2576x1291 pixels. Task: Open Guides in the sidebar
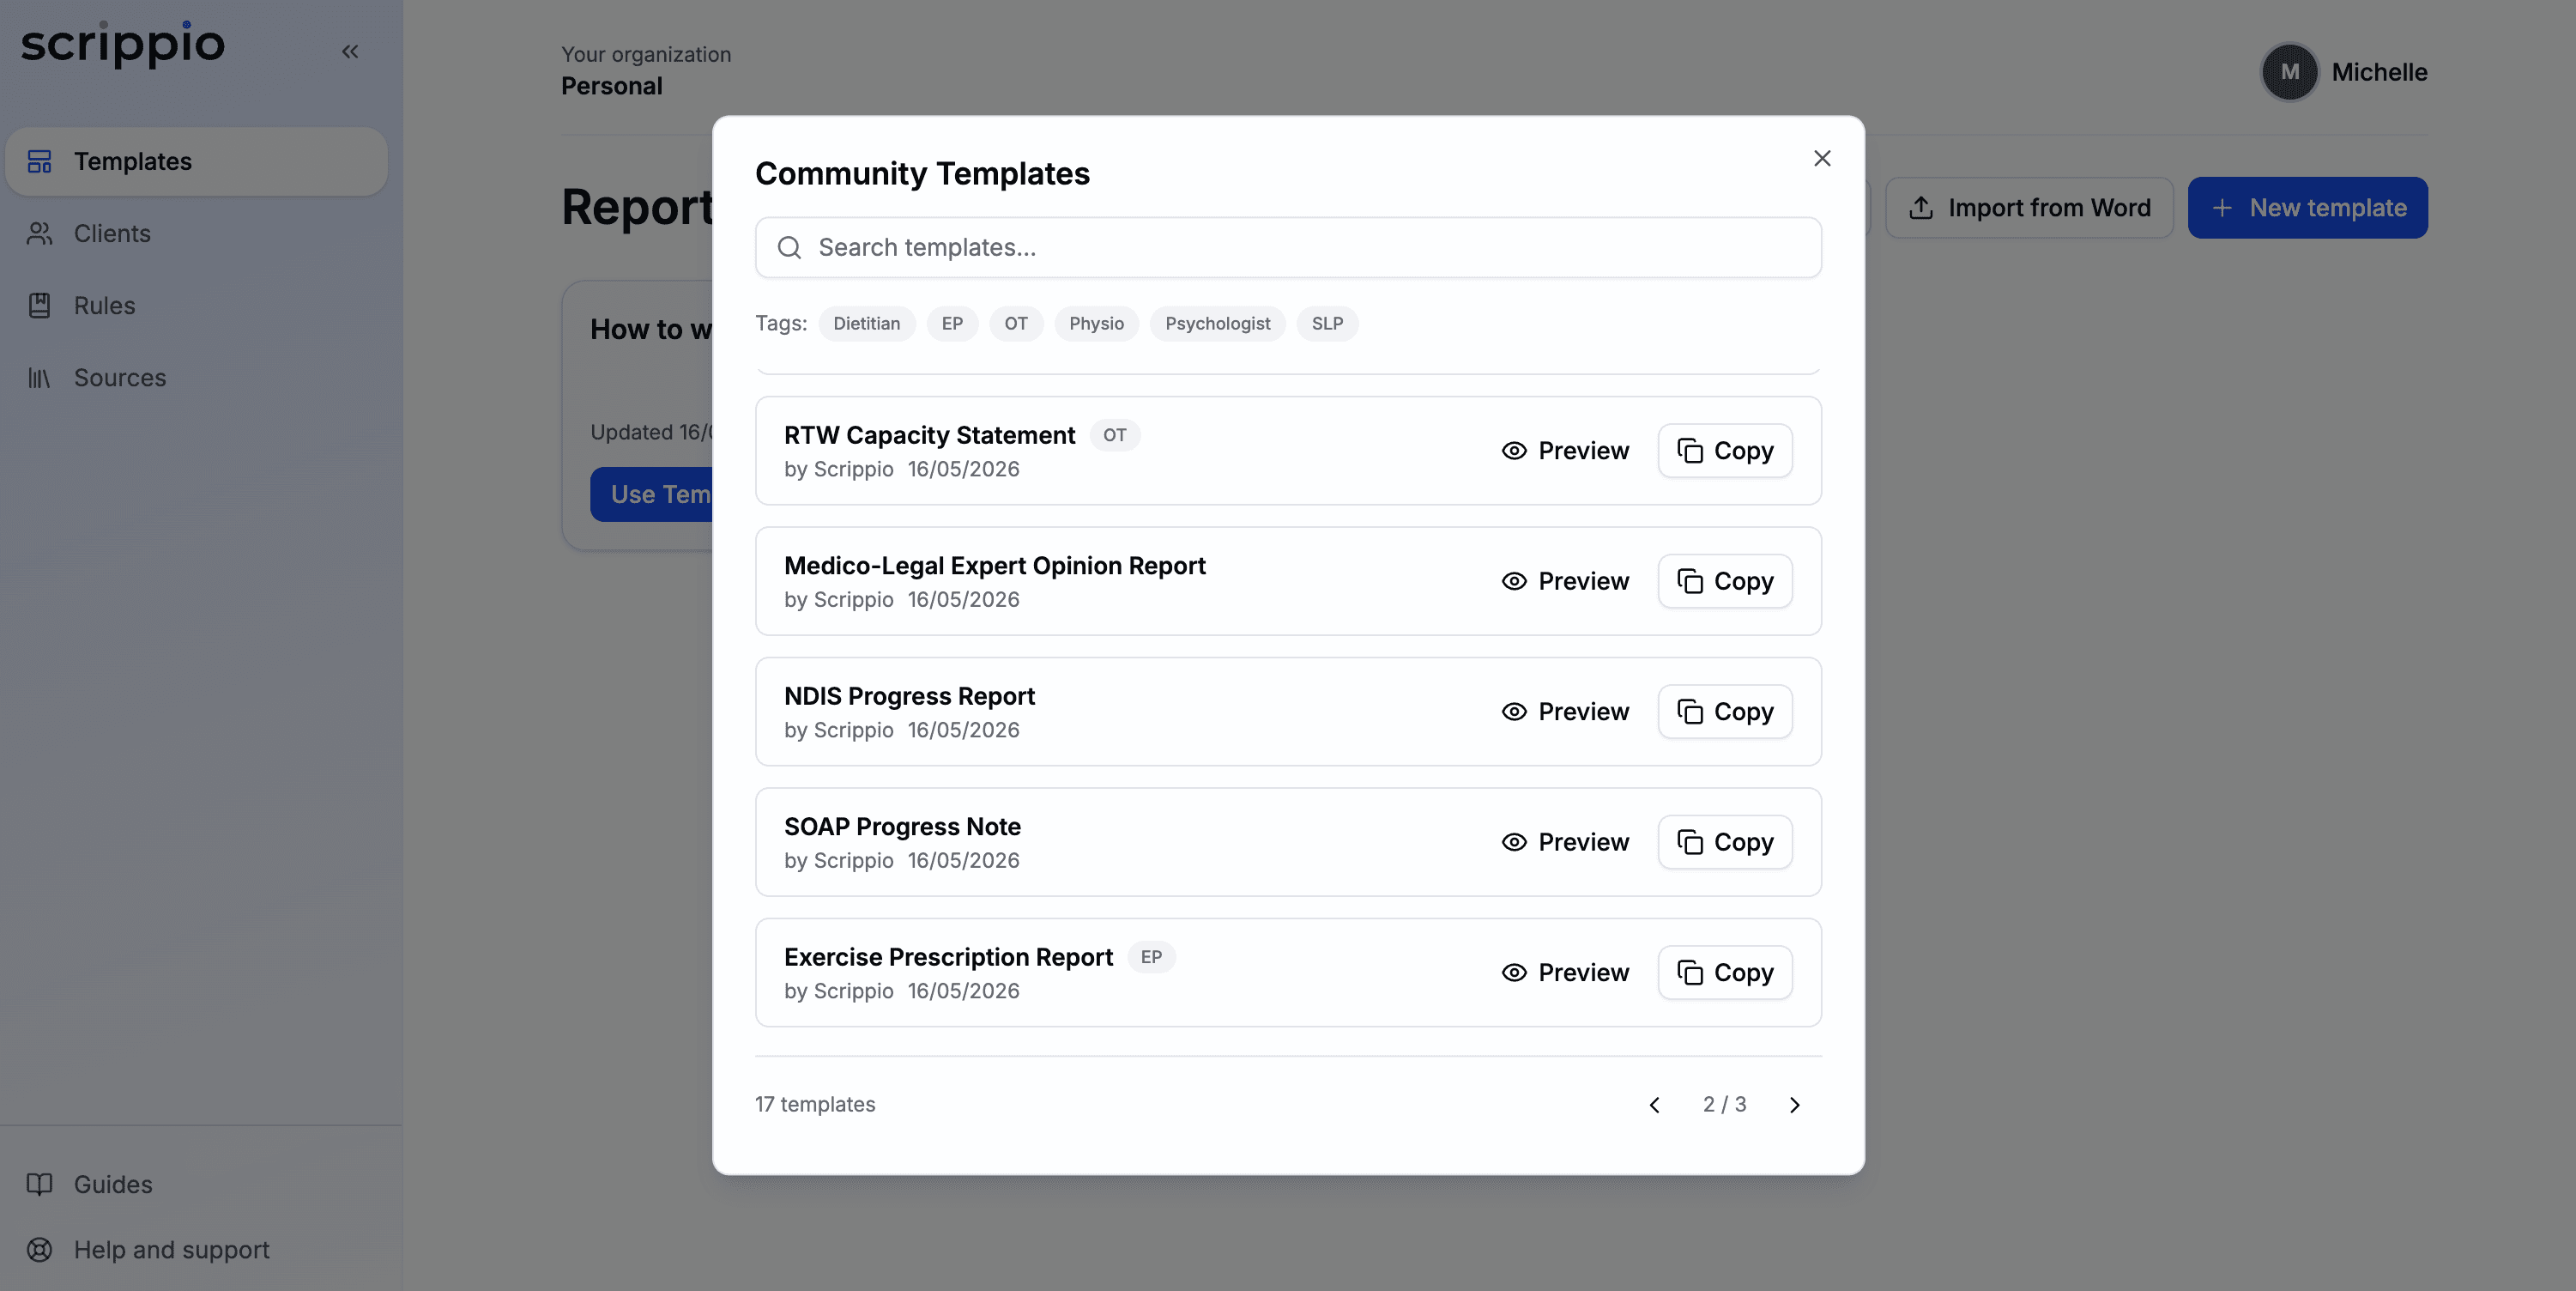(196, 1184)
